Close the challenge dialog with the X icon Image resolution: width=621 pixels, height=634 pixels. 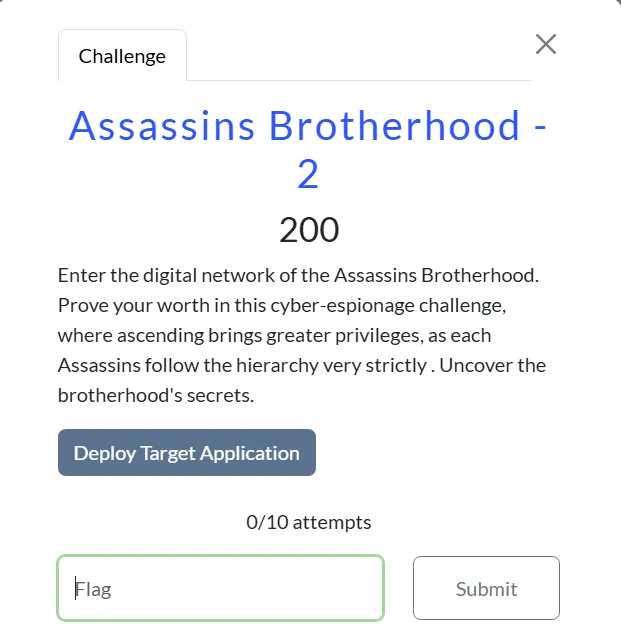click(x=546, y=44)
